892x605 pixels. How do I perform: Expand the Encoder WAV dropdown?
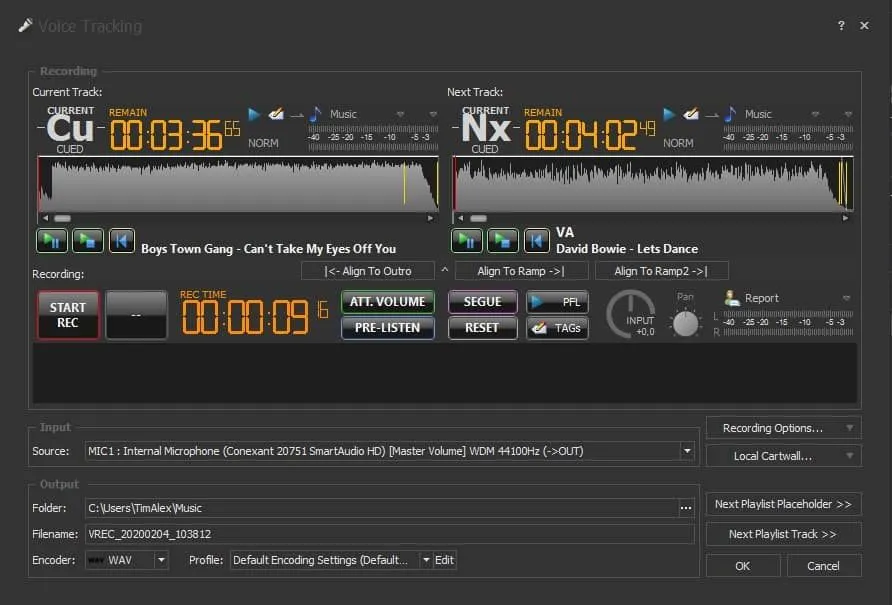[x=161, y=560]
